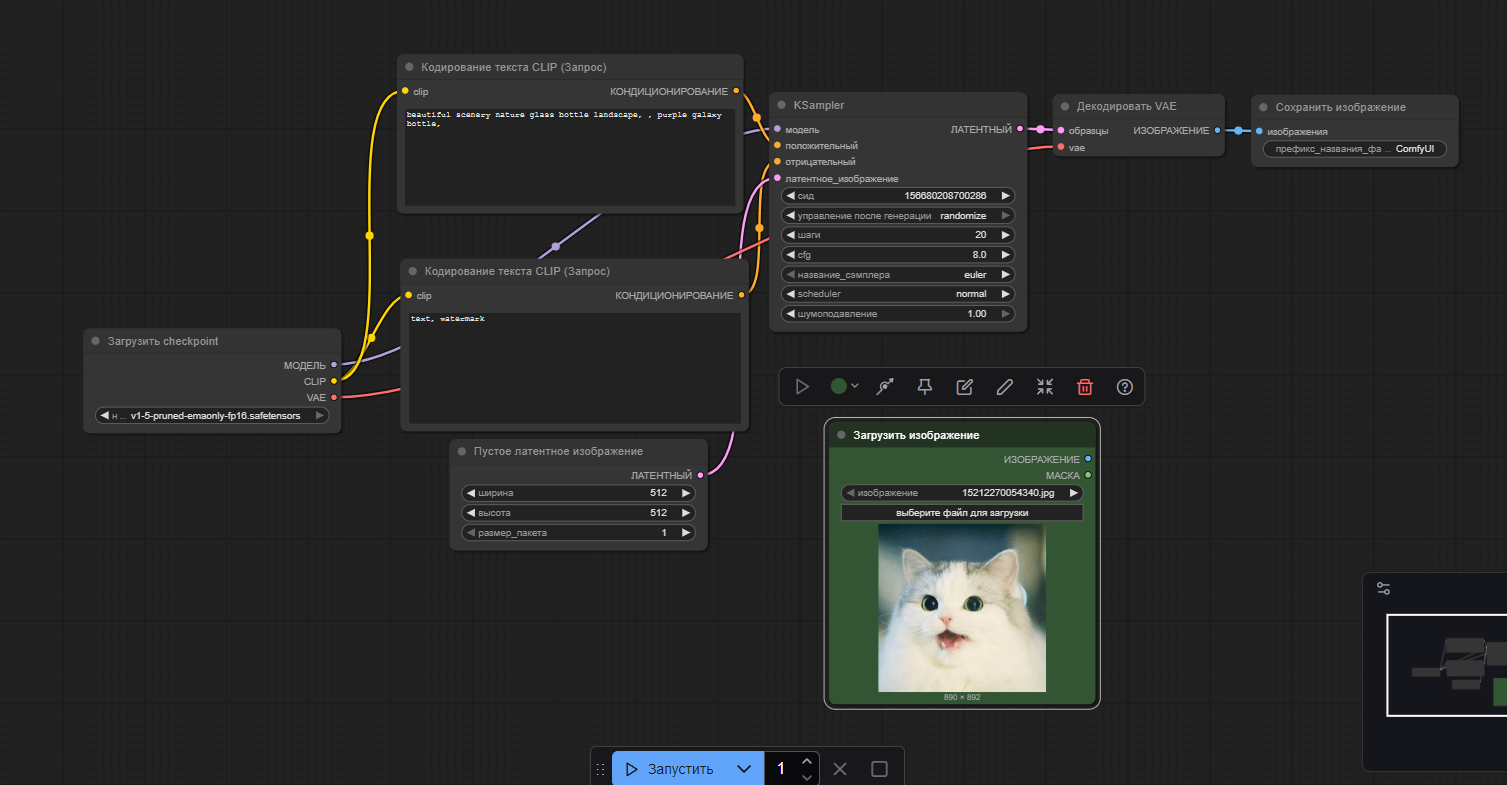Increase batch count with up arrow
Viewport: 1507px width, 785px height.
click(807, 761)
